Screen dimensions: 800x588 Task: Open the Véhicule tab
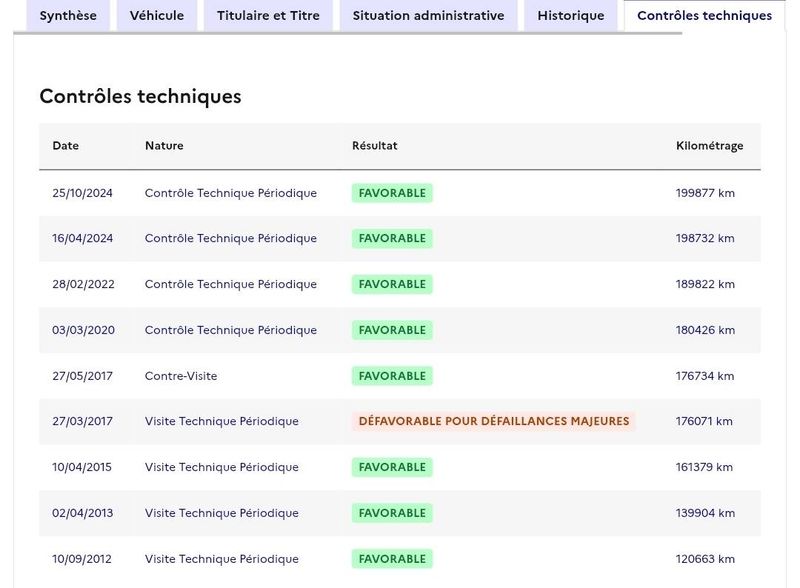(157, 16)
